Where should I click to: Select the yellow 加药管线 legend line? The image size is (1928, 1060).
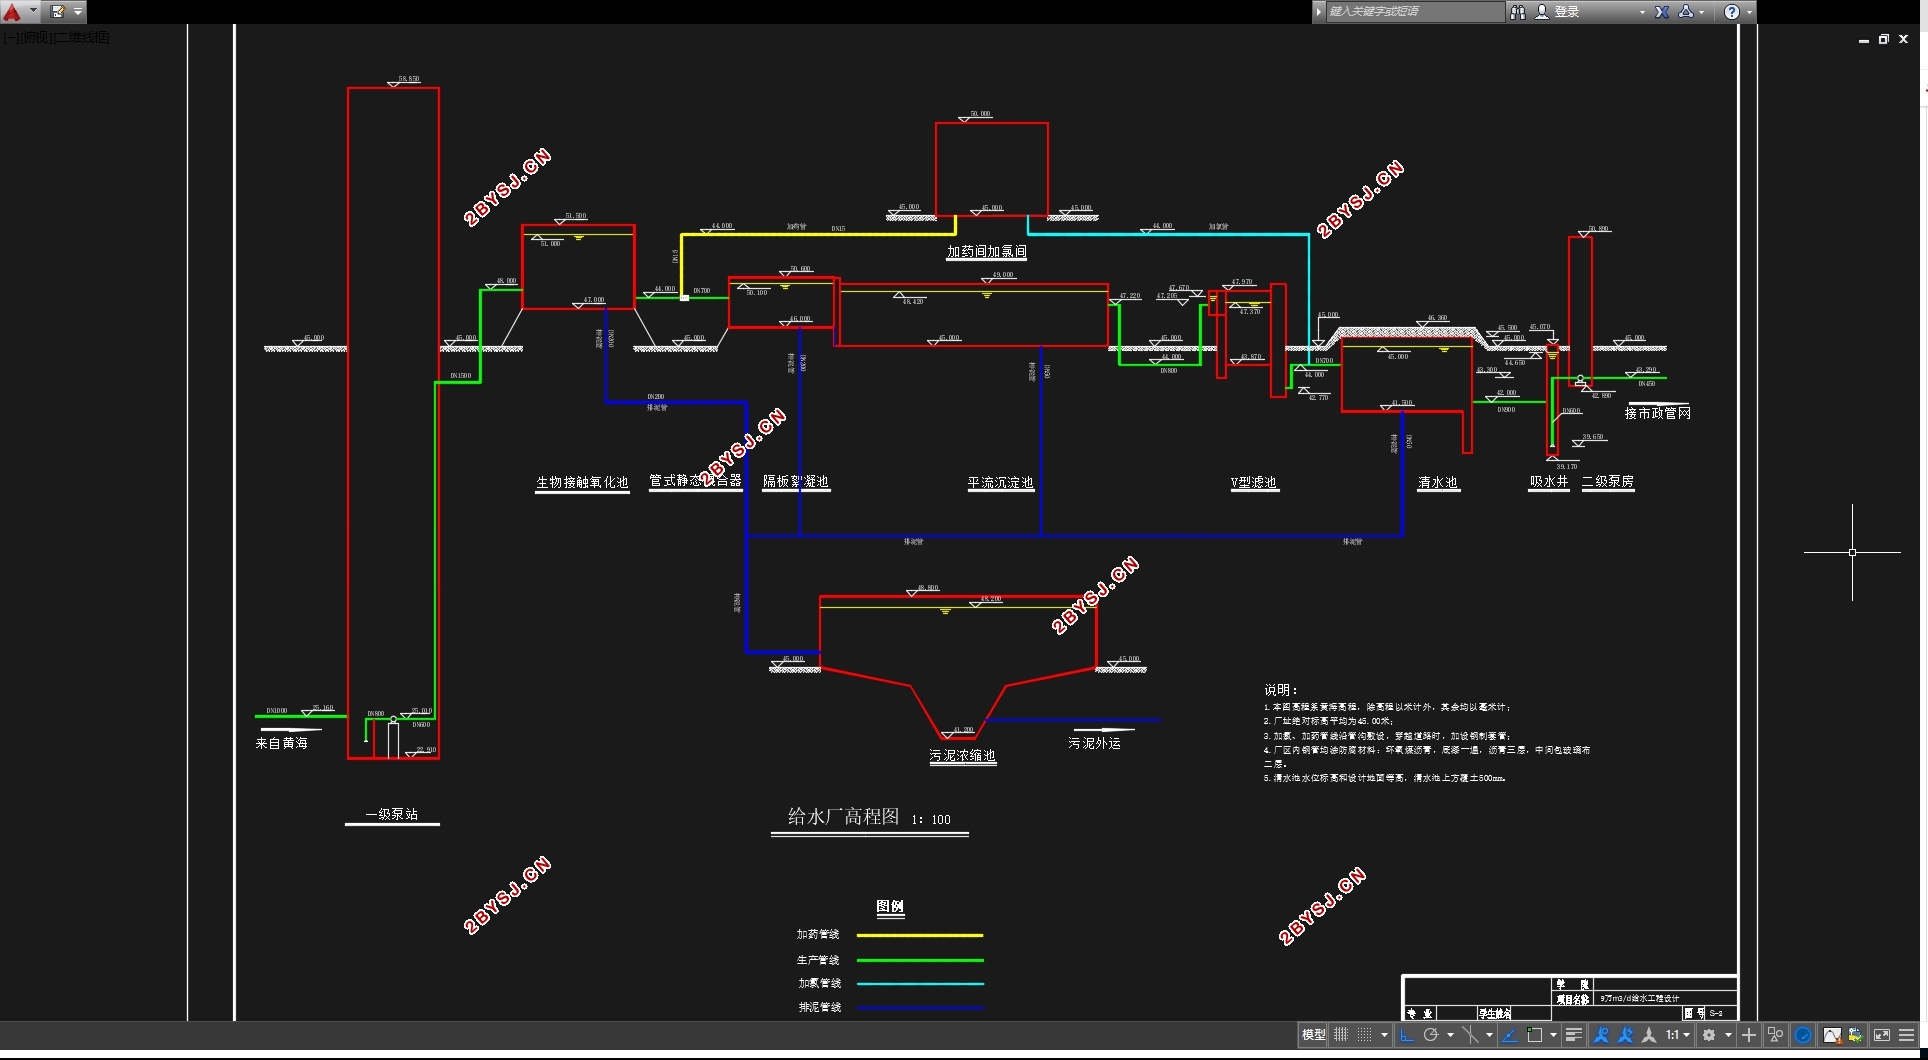tap(920, 935)
